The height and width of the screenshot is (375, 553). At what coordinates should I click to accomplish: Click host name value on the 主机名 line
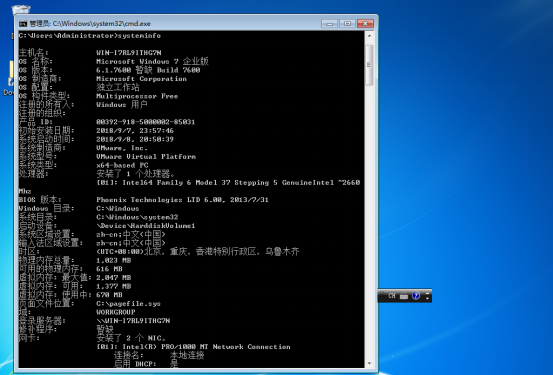(129, 53)
